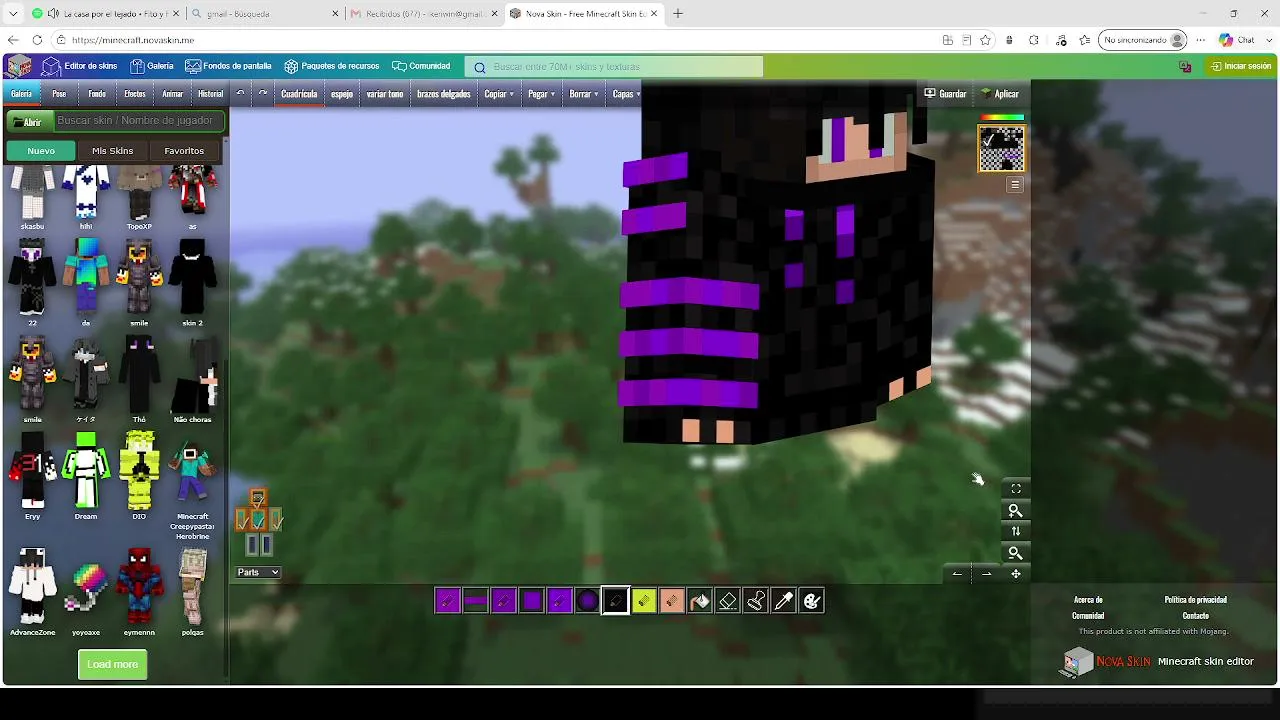Open the Parts dropdown selector

click(258, 572)
